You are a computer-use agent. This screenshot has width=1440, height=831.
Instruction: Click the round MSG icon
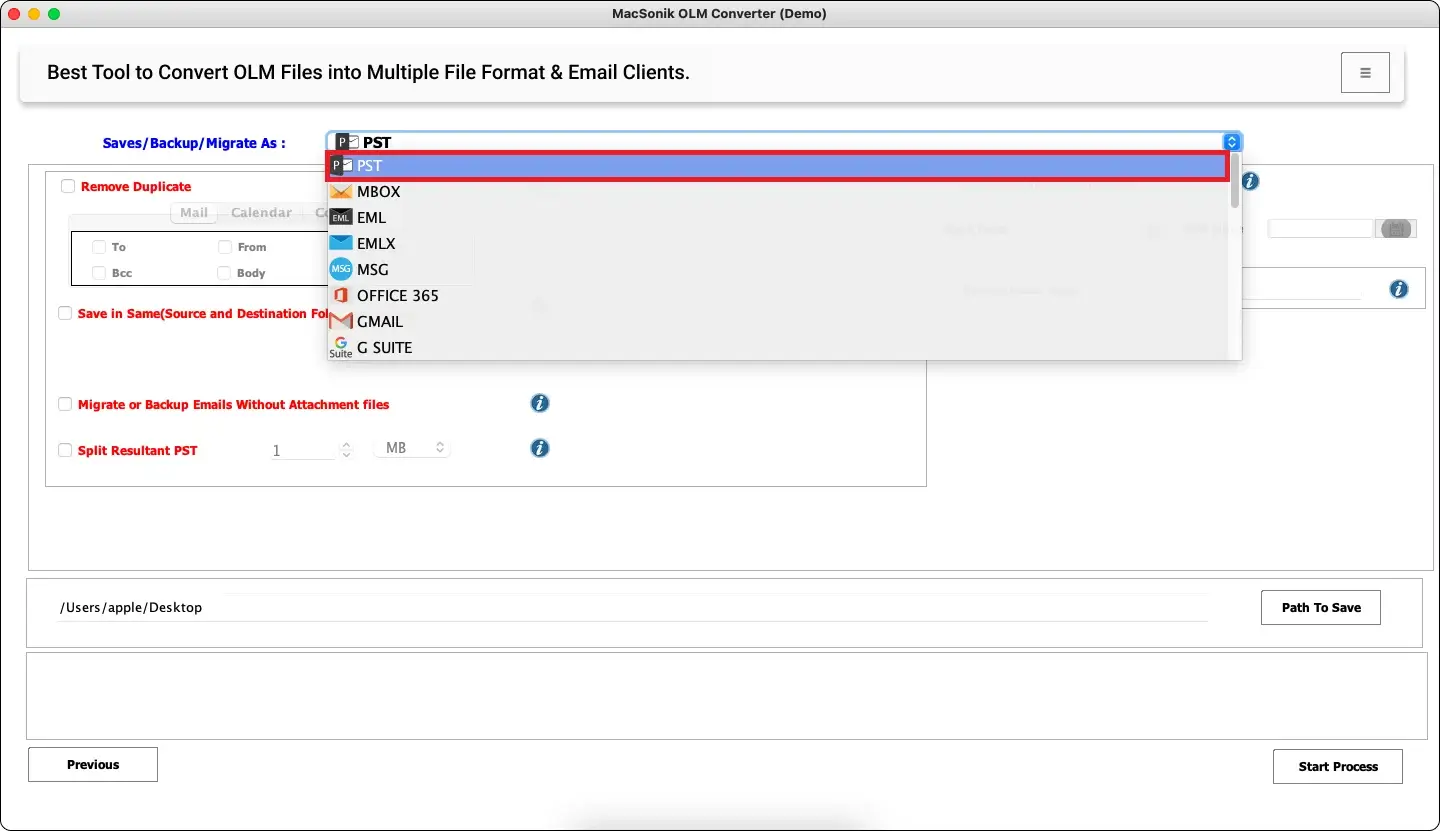click(341, 269)
